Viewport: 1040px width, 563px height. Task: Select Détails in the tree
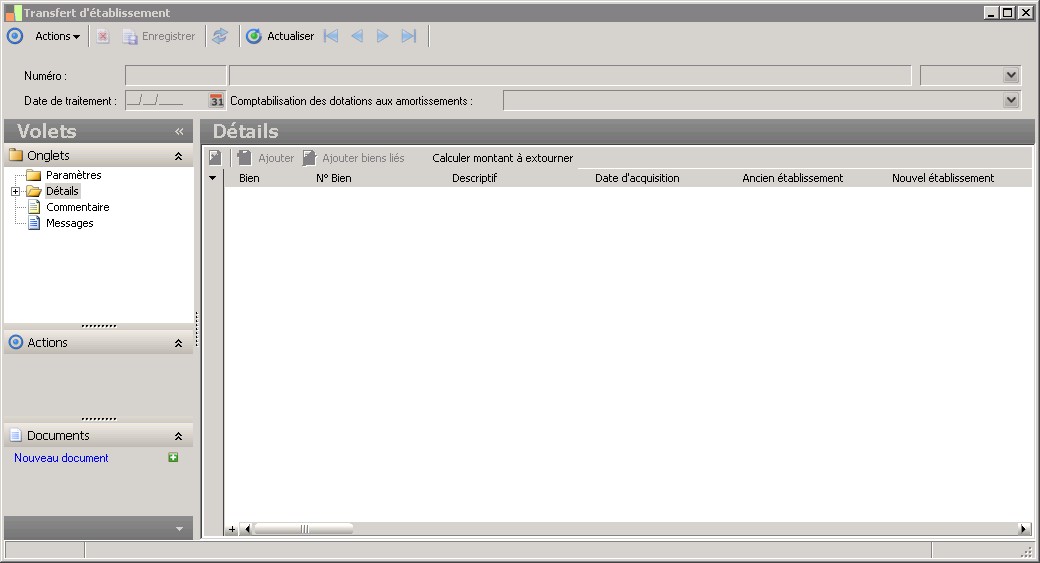coord(62,191)
